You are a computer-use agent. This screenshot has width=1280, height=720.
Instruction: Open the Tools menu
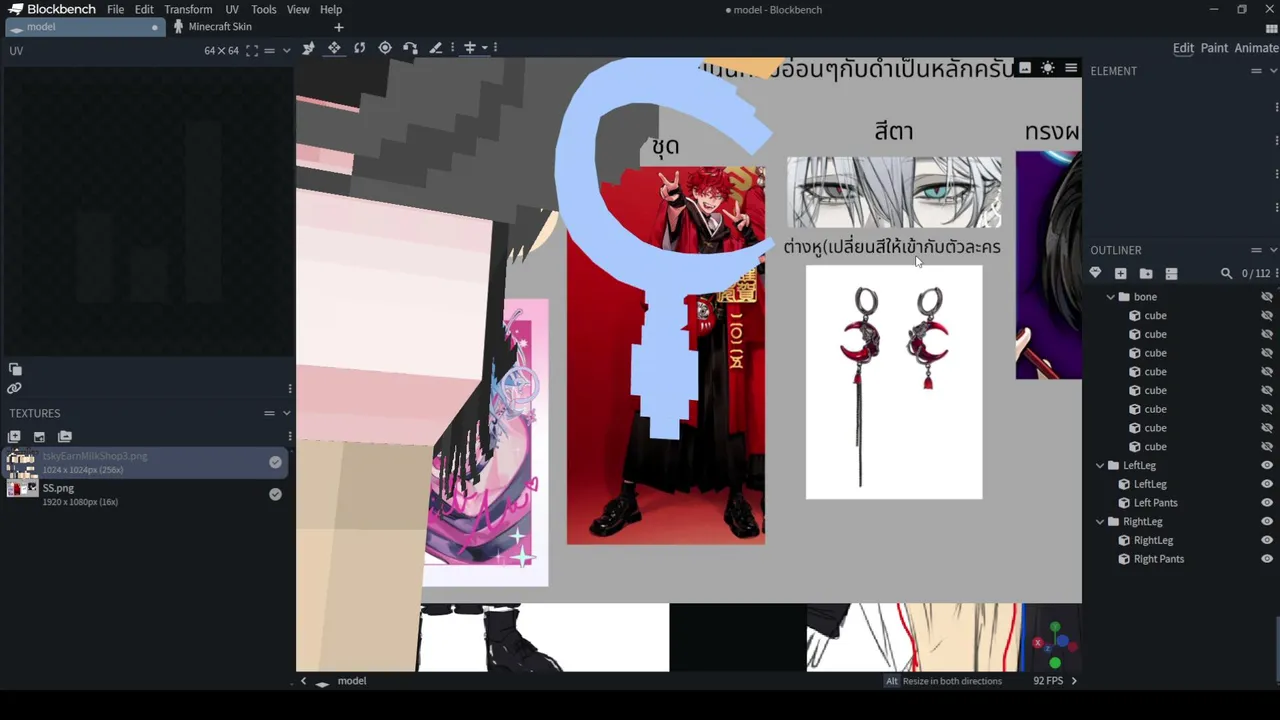click(x=264, y=9)
